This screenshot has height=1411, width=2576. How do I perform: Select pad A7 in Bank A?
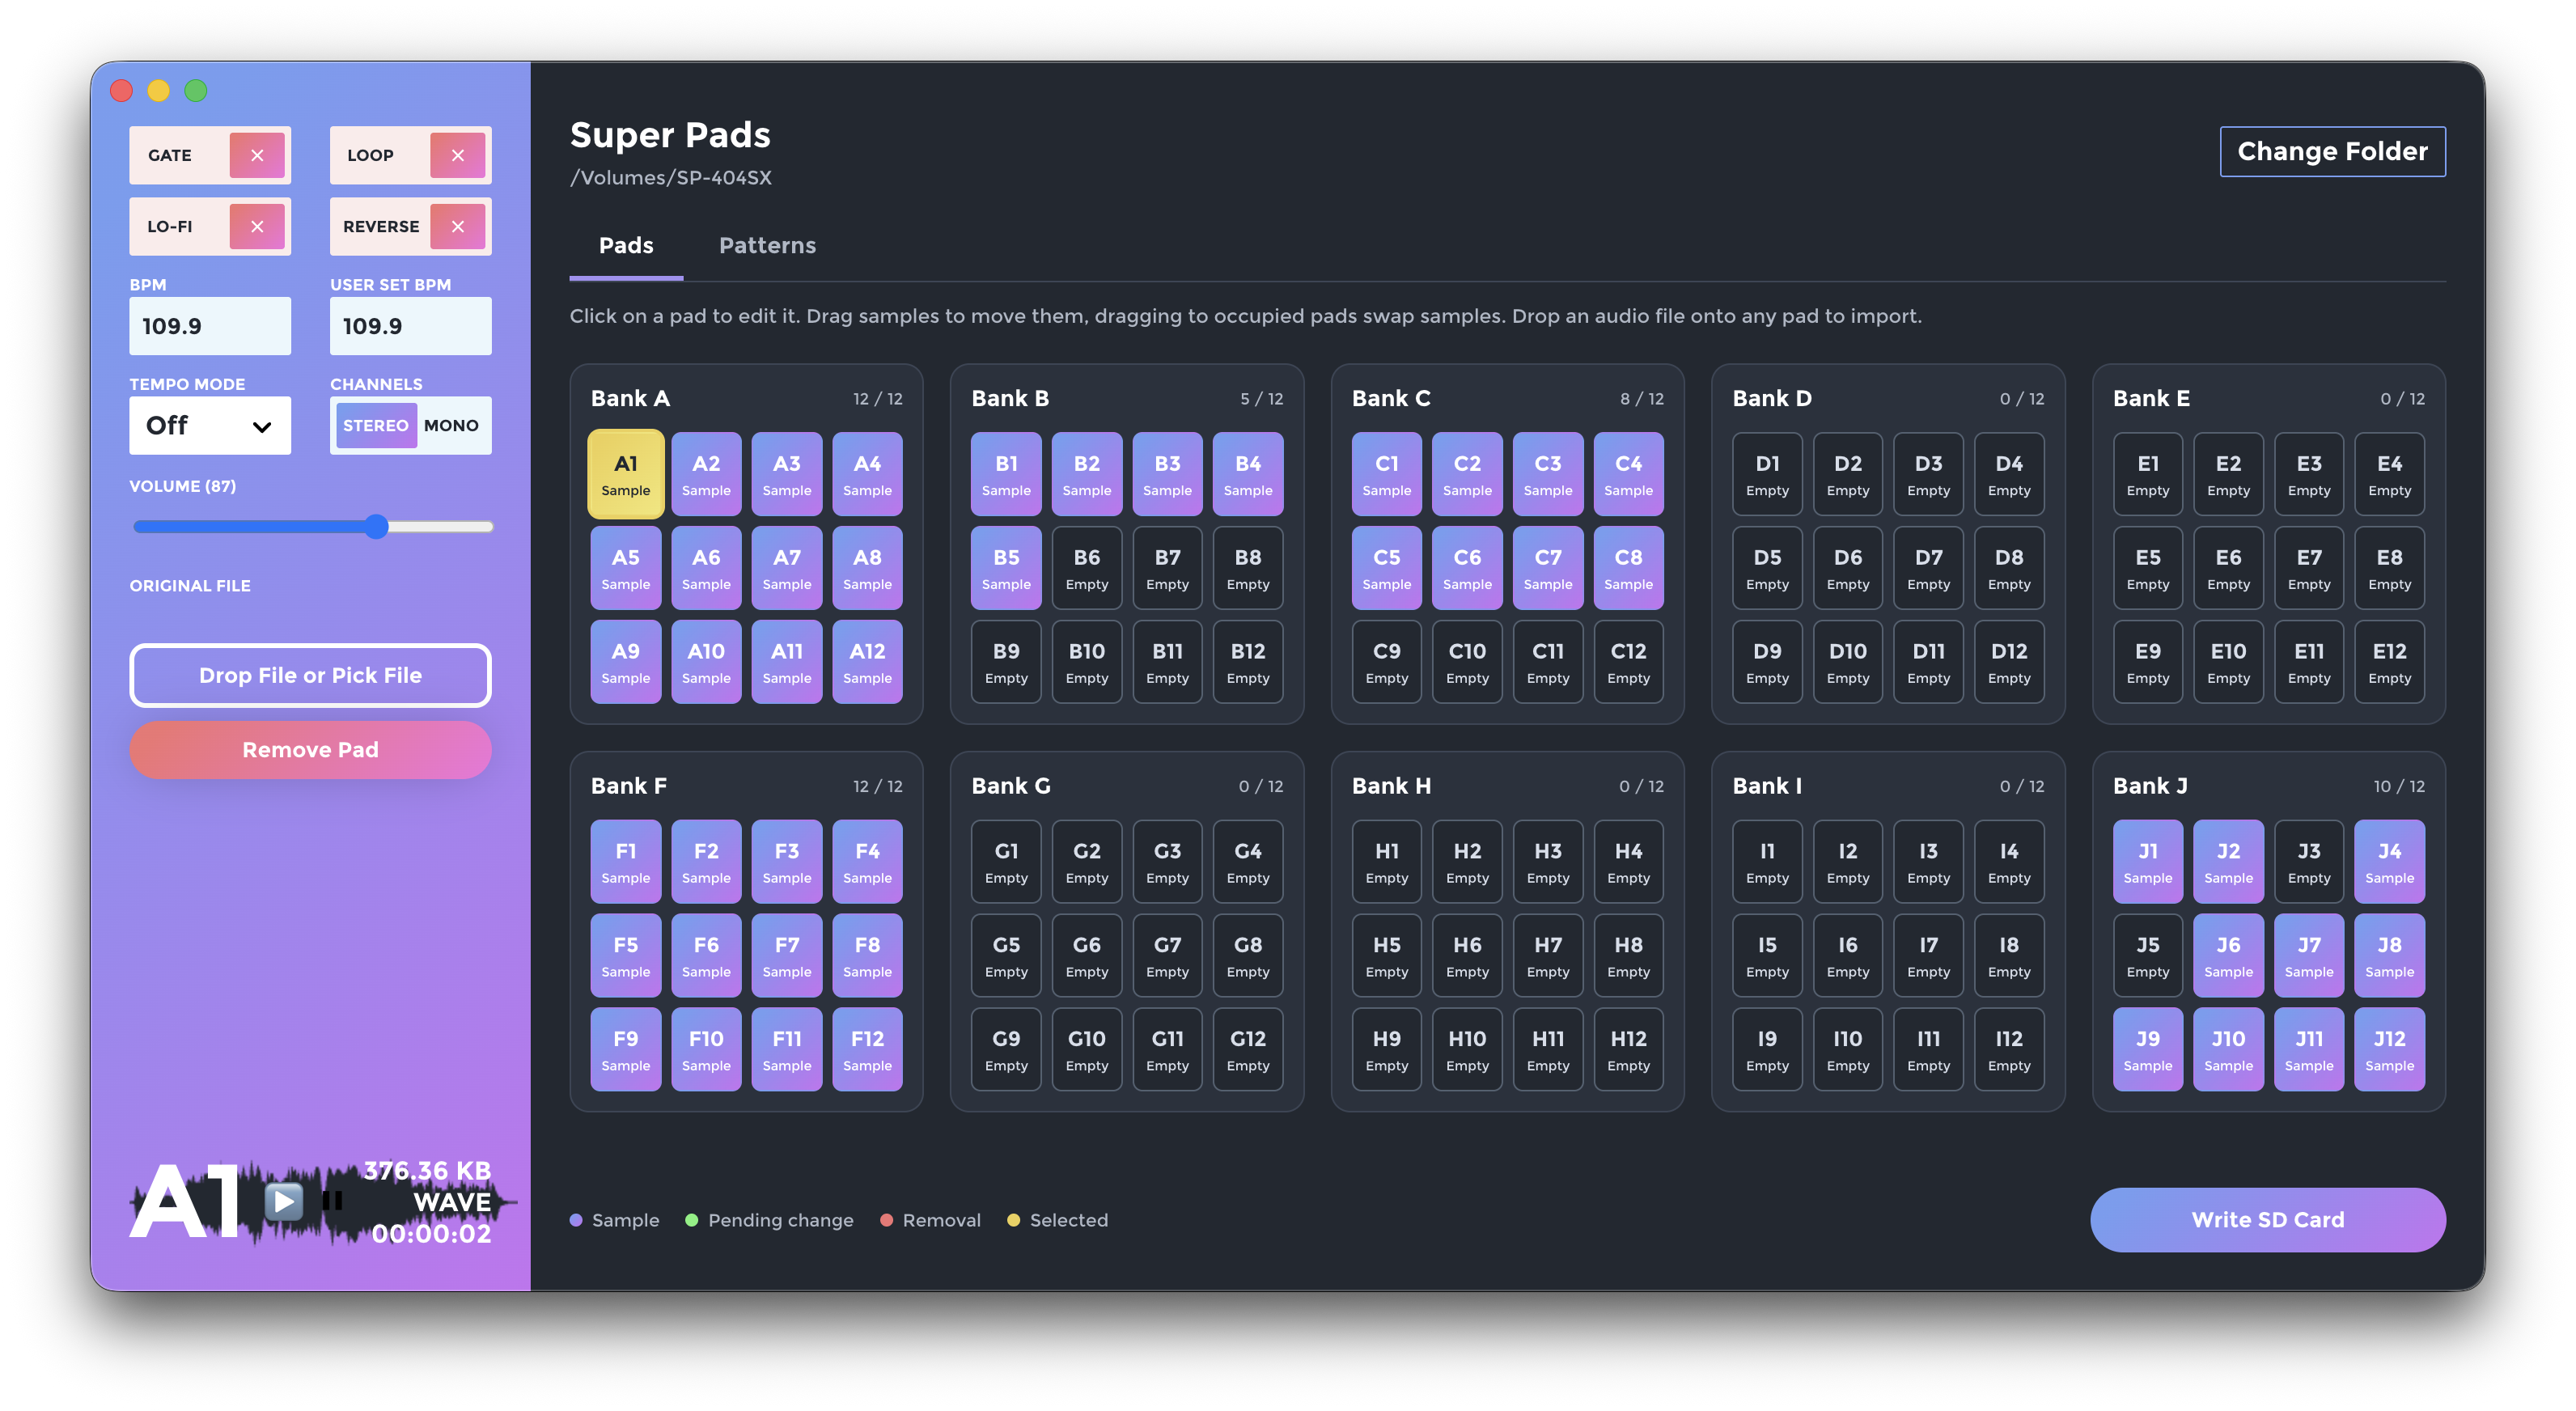787,568
